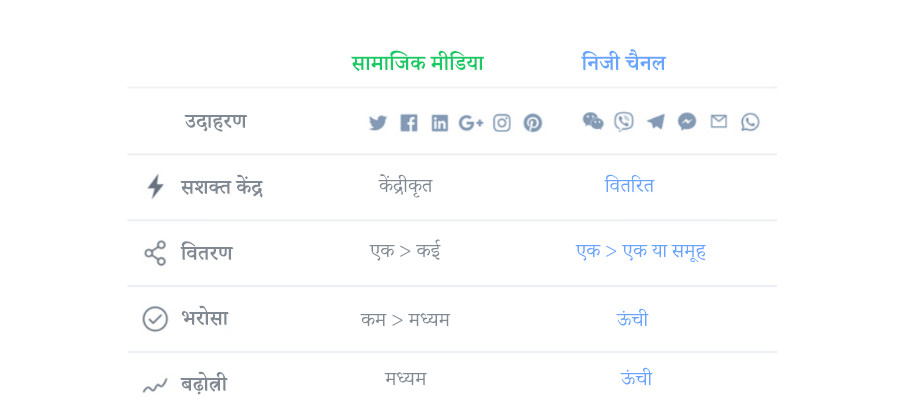Click the email envelope icon
This screenshot has width=900, height=419.
719,121
